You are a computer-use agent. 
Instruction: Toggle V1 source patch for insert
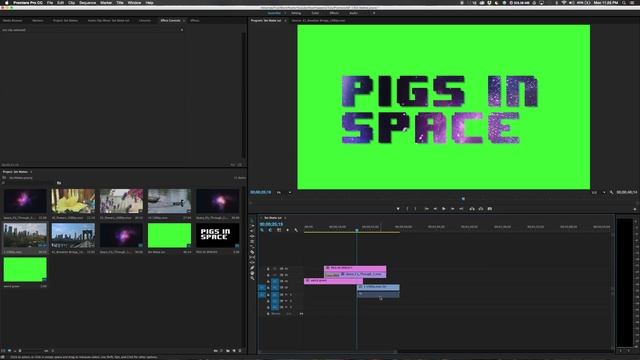pos(262,288)
